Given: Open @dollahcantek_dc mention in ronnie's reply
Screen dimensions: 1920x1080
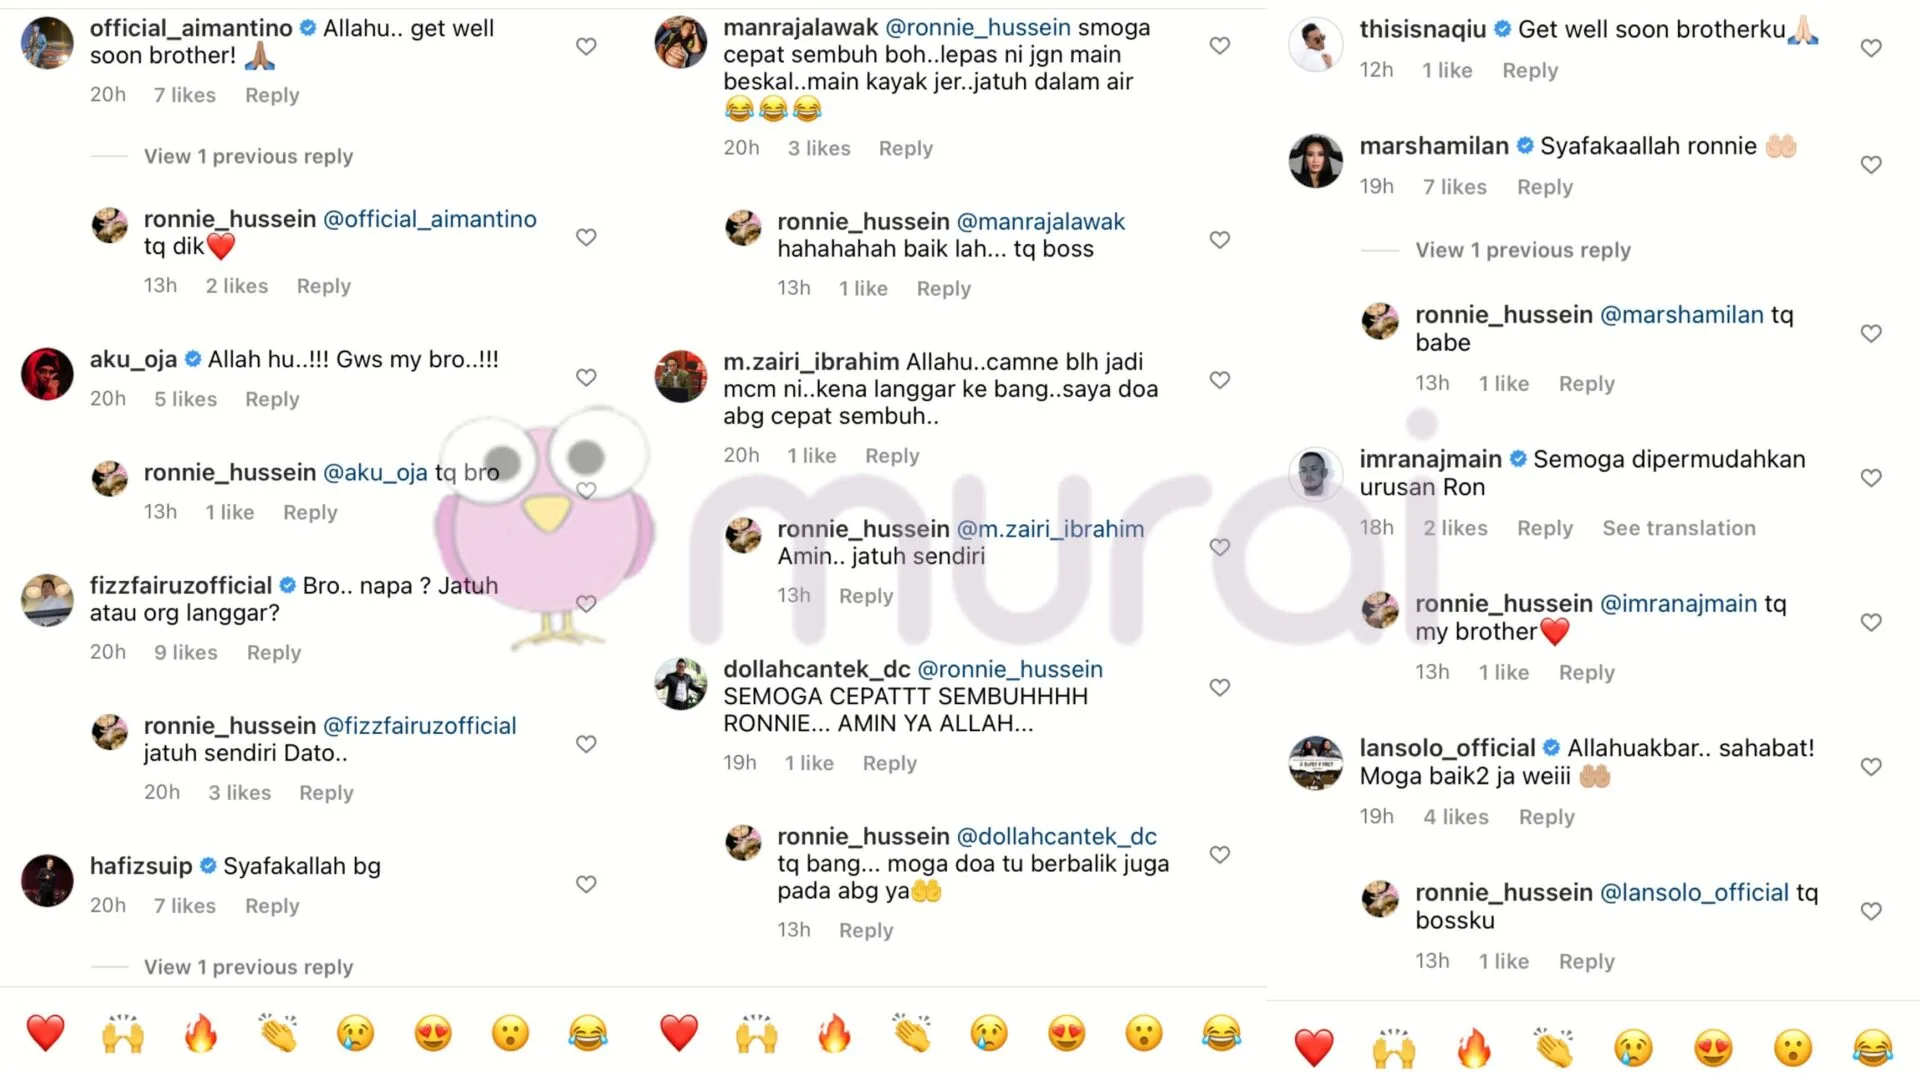Looking at the screenshot, I should pos(1056,836).
